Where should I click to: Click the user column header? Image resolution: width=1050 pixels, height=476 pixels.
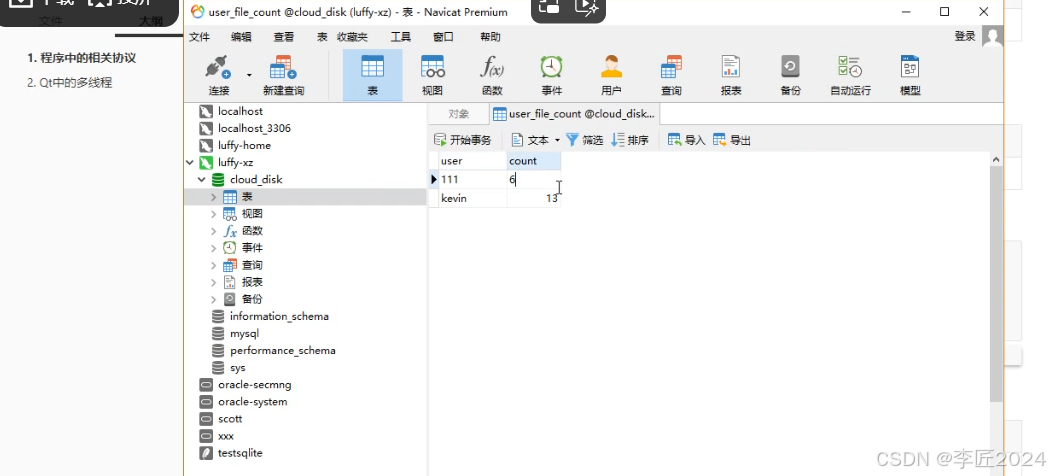pos(473,161)
